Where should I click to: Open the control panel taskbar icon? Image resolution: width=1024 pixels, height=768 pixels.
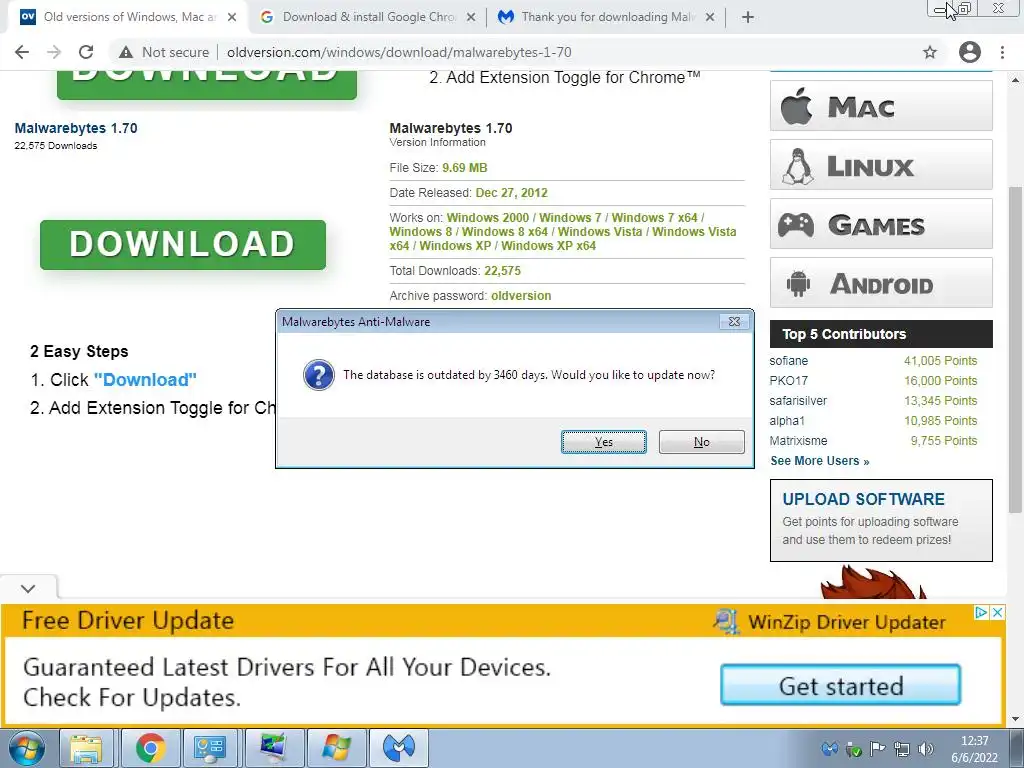(210, 748)
